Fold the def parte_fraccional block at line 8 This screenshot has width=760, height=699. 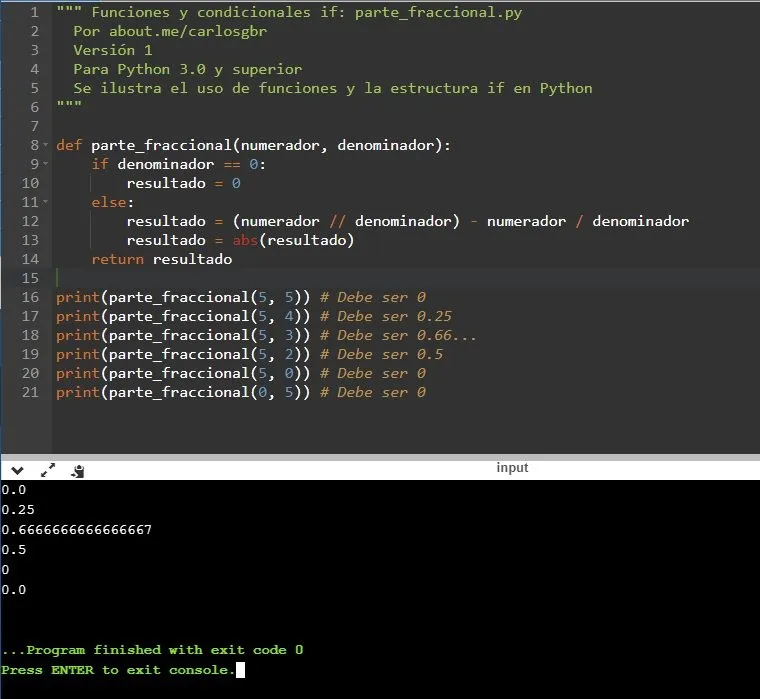(x=46, y=145)
